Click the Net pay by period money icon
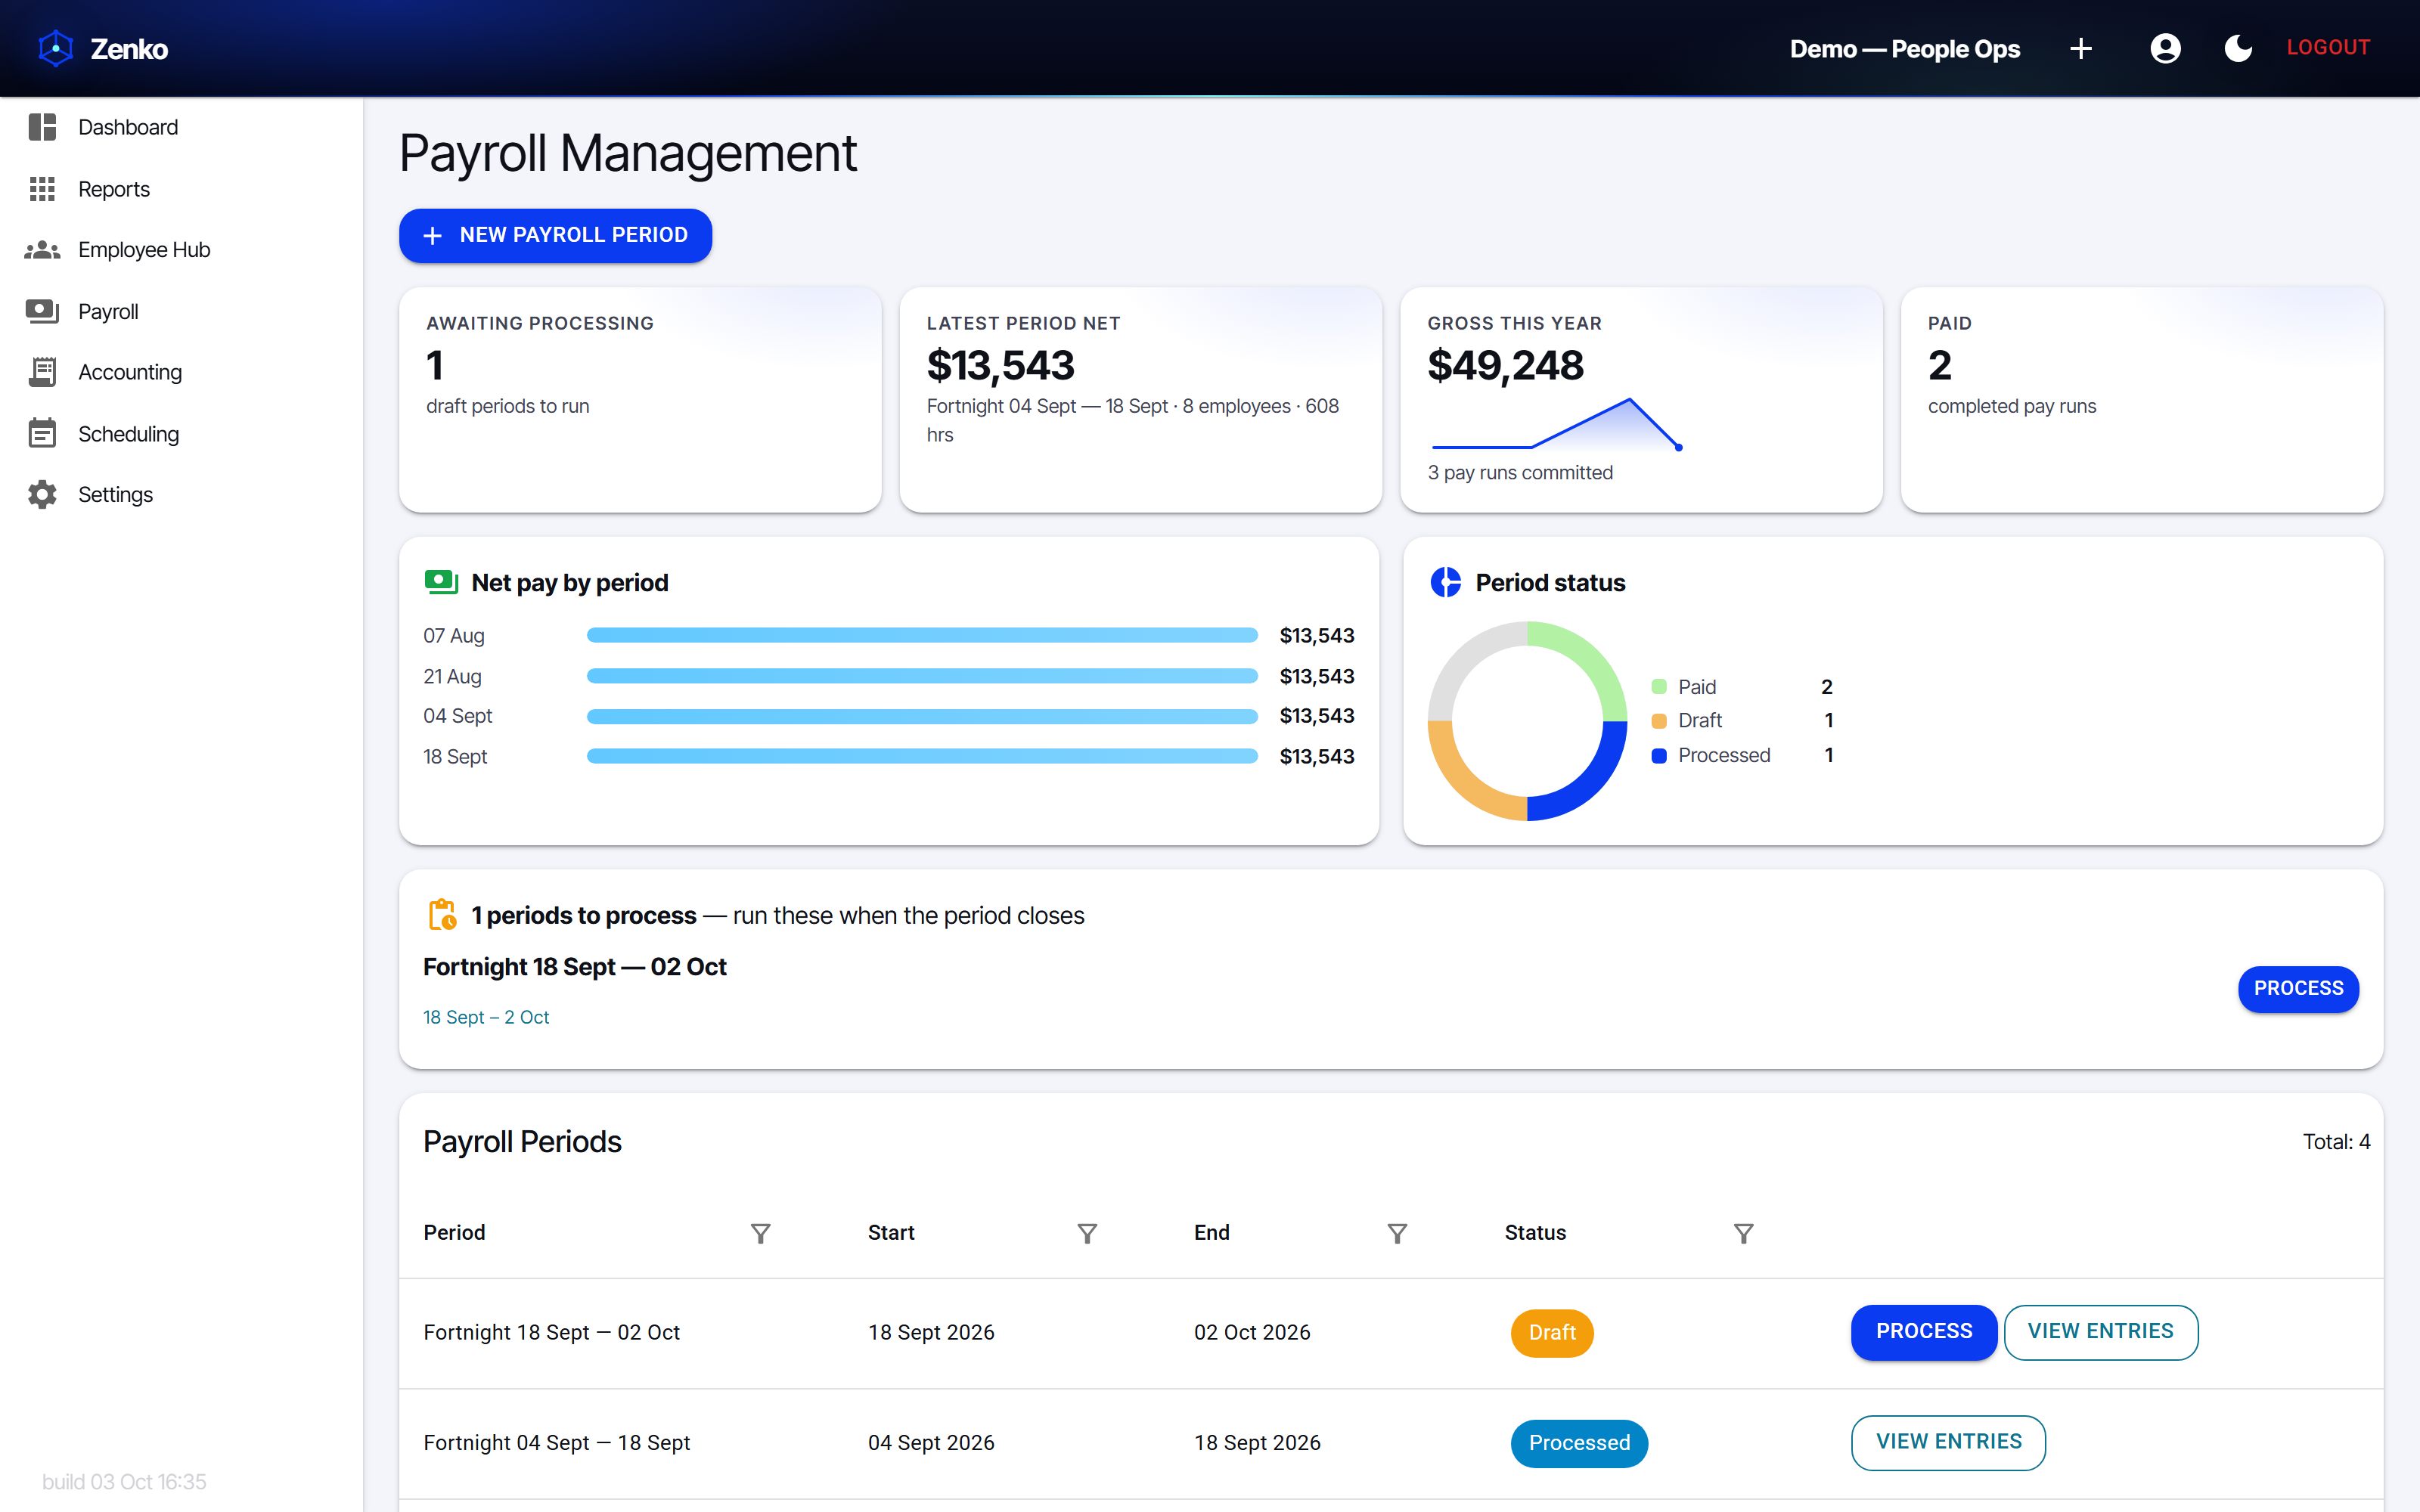Viewport: 2420px width, 1512px height. [441, 582]
